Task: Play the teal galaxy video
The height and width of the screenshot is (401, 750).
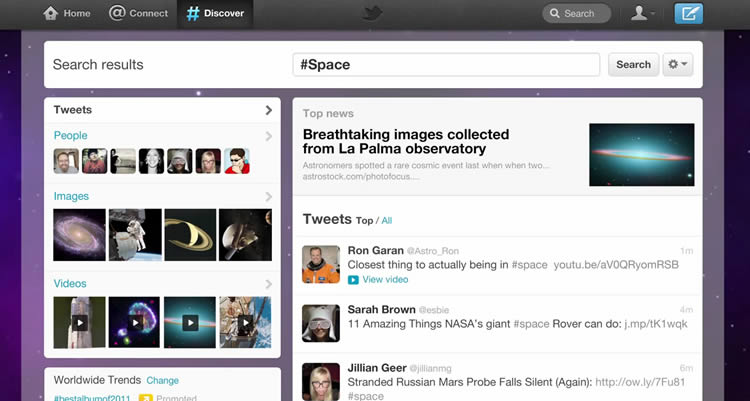Action: click(190, 323)
